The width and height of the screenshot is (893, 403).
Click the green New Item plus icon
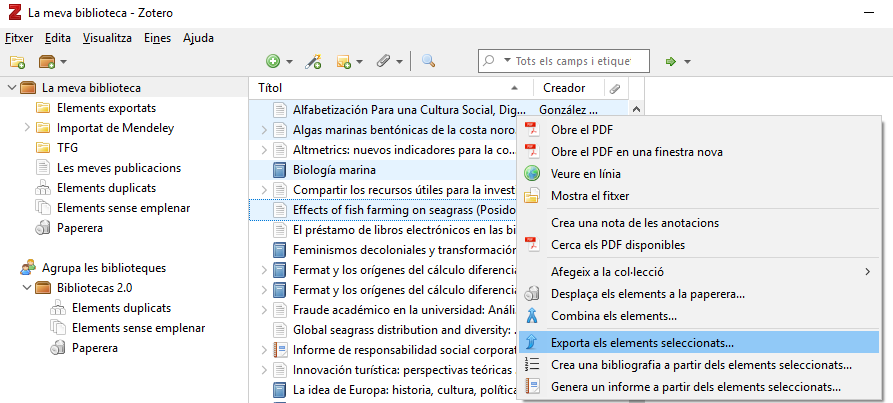tap(273, 61)
